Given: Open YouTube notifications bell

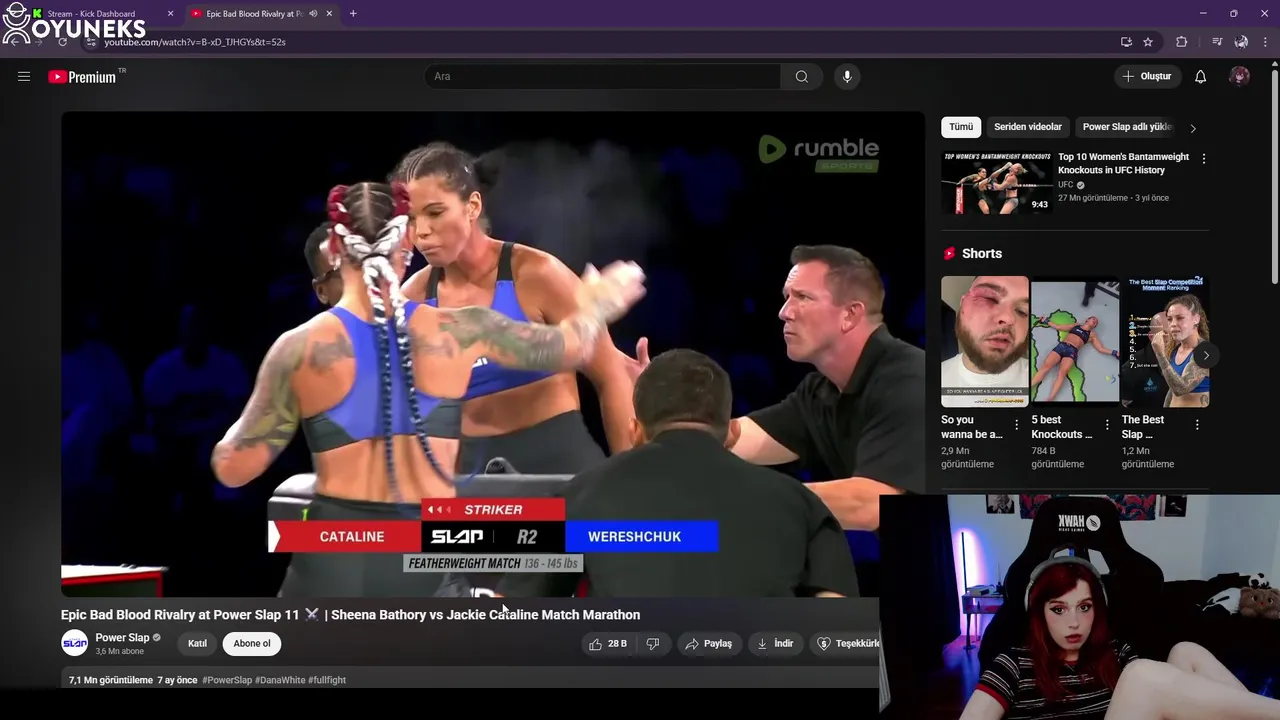Looking at the screenshot, I should (1201, 77).
